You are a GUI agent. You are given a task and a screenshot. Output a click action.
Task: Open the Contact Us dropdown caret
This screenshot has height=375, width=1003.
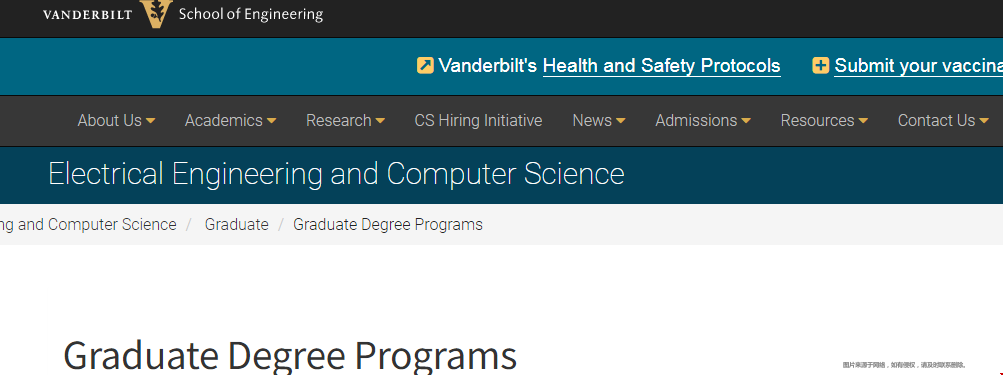click(x=984, y=121)
